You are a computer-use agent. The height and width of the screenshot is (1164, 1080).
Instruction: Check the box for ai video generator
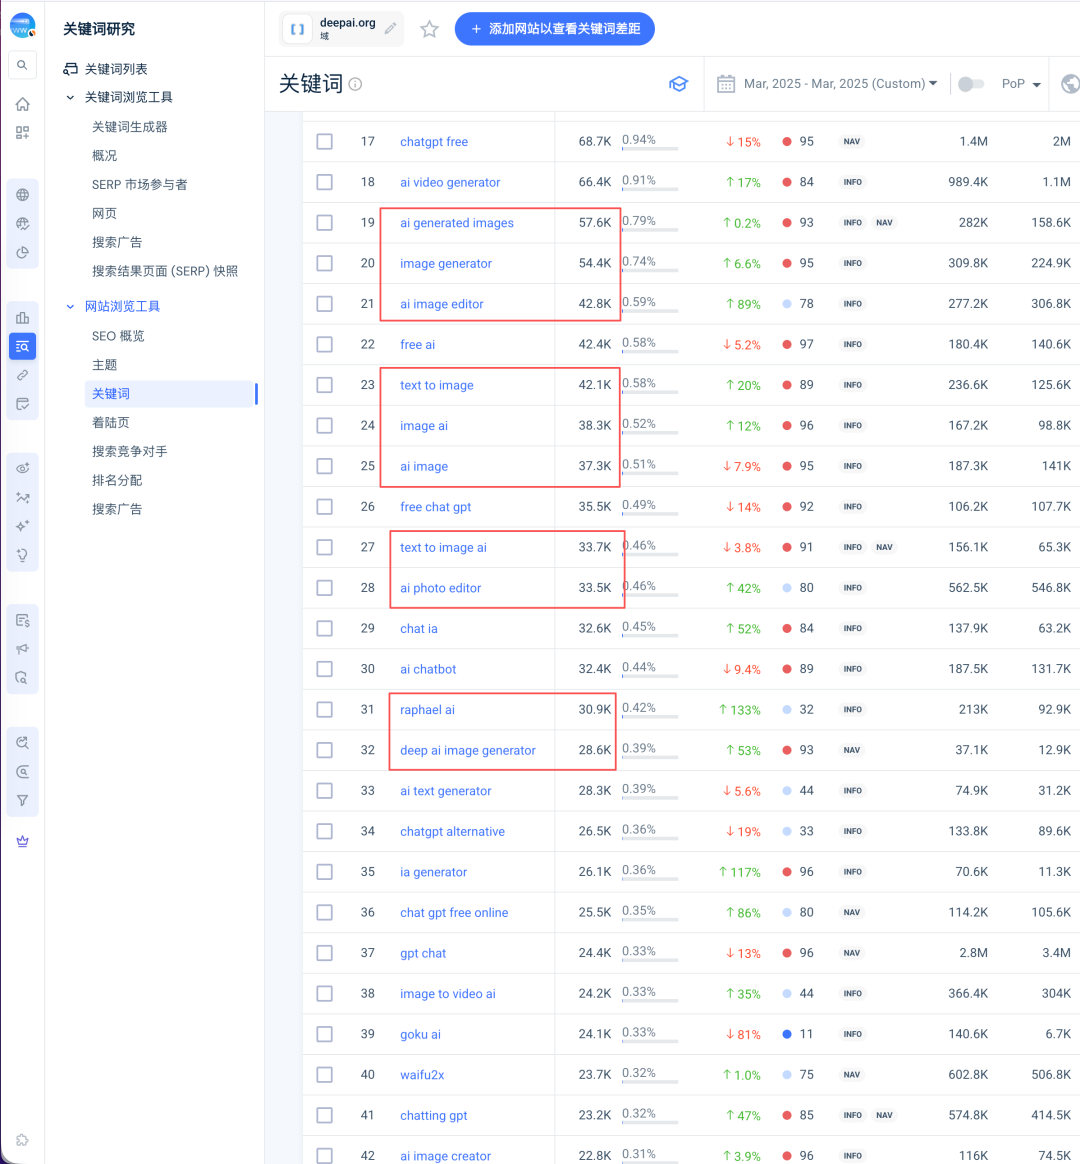coord(324,182)
